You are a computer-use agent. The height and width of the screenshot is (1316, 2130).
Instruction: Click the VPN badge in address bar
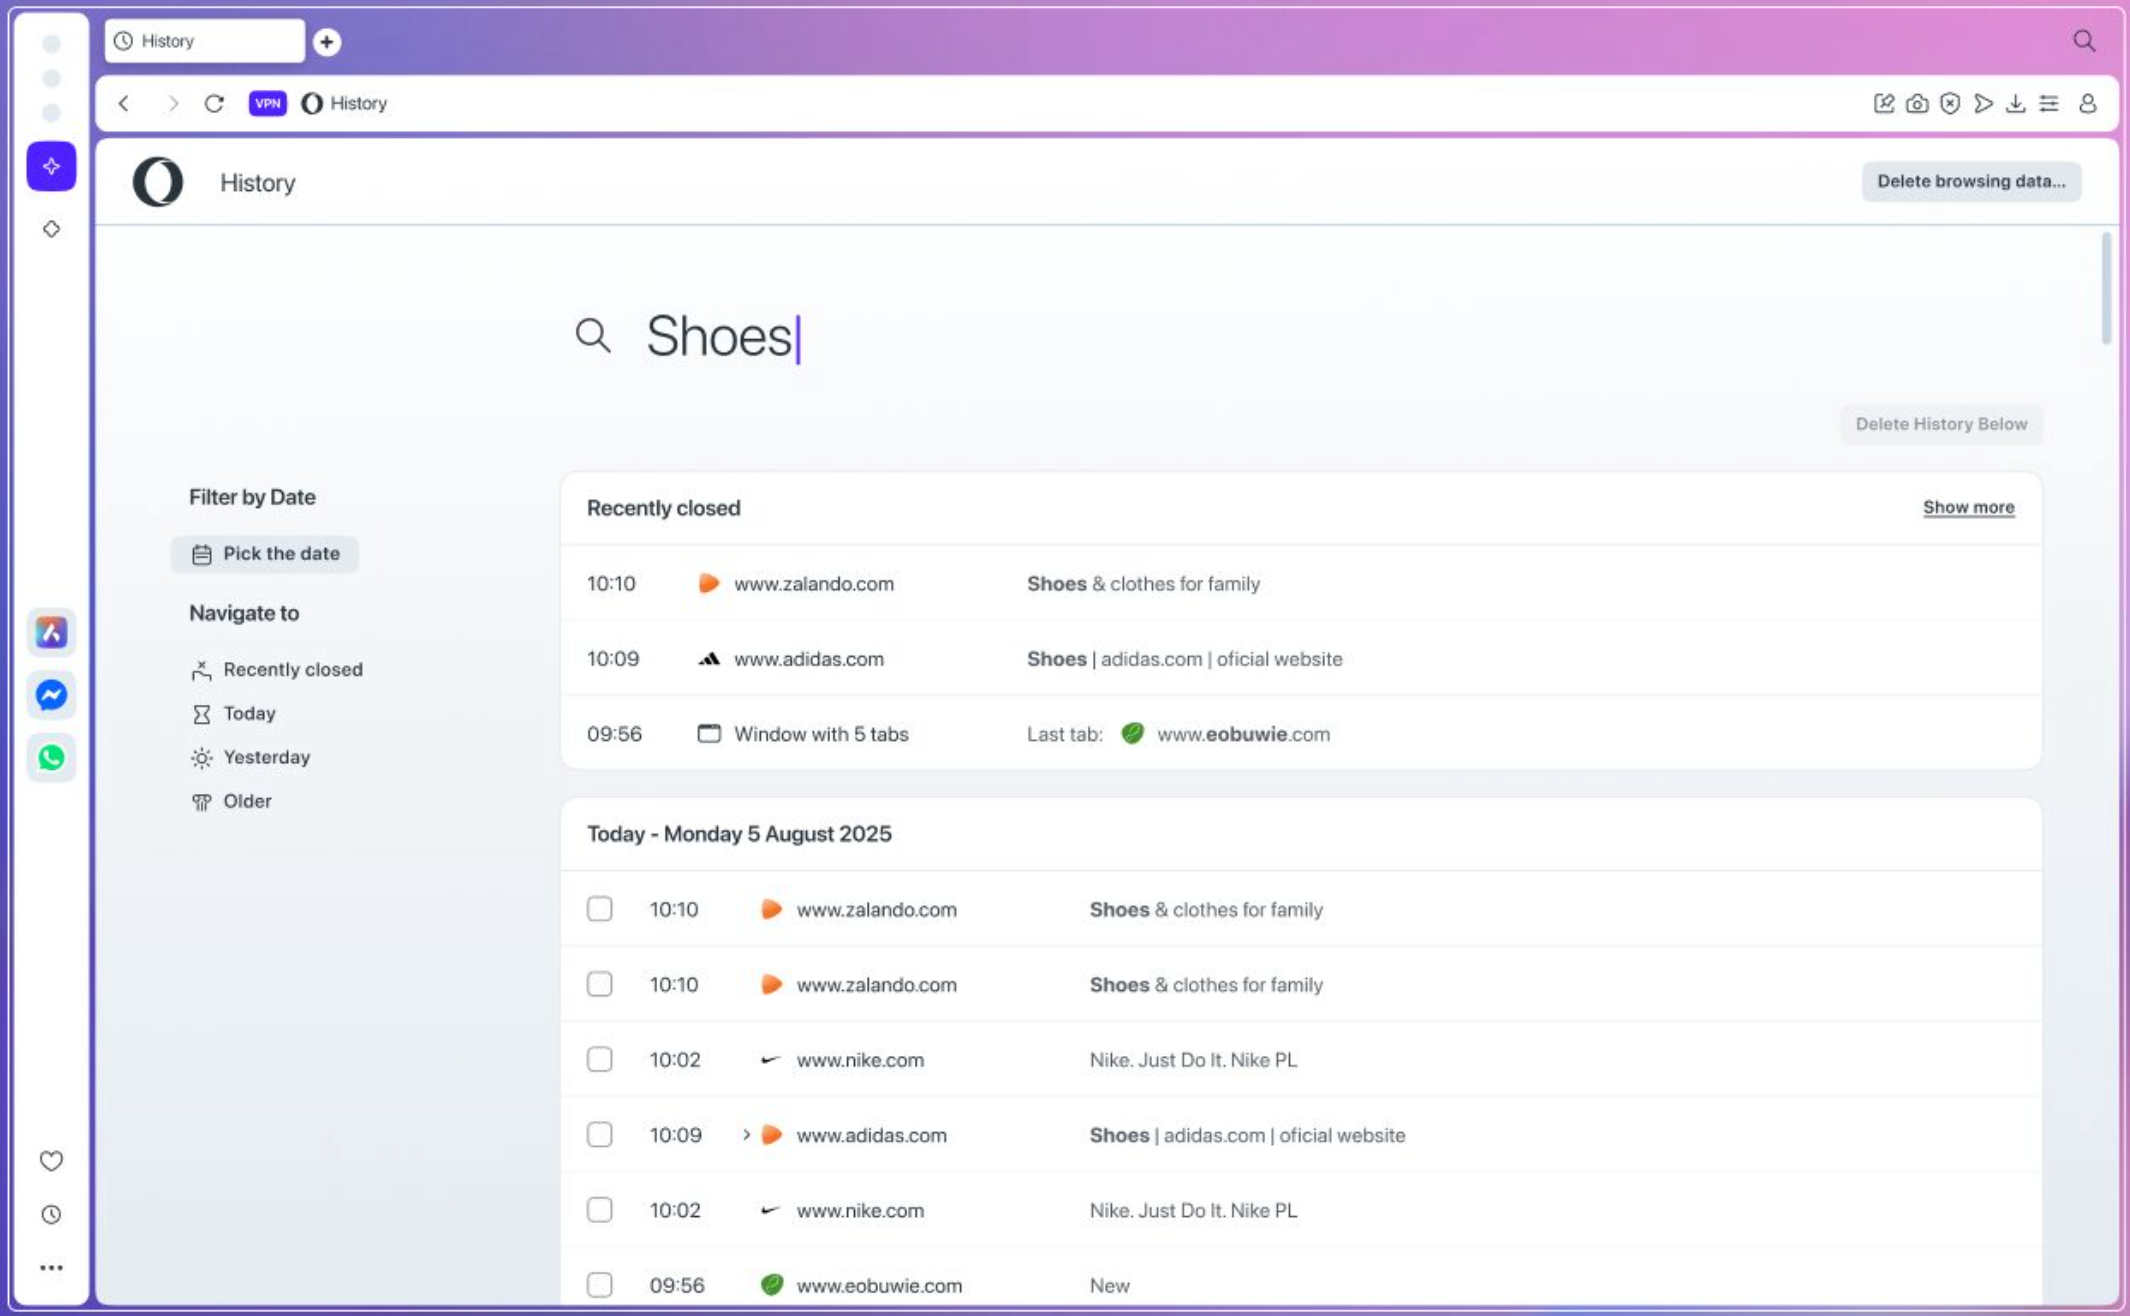click(x=267, y=103)
